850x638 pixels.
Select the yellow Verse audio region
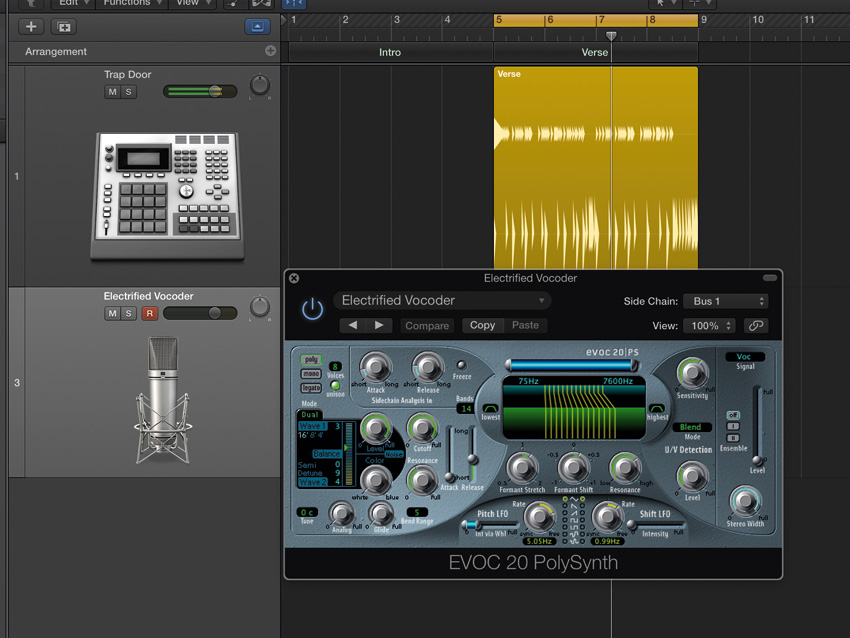[x=596, y=167]
